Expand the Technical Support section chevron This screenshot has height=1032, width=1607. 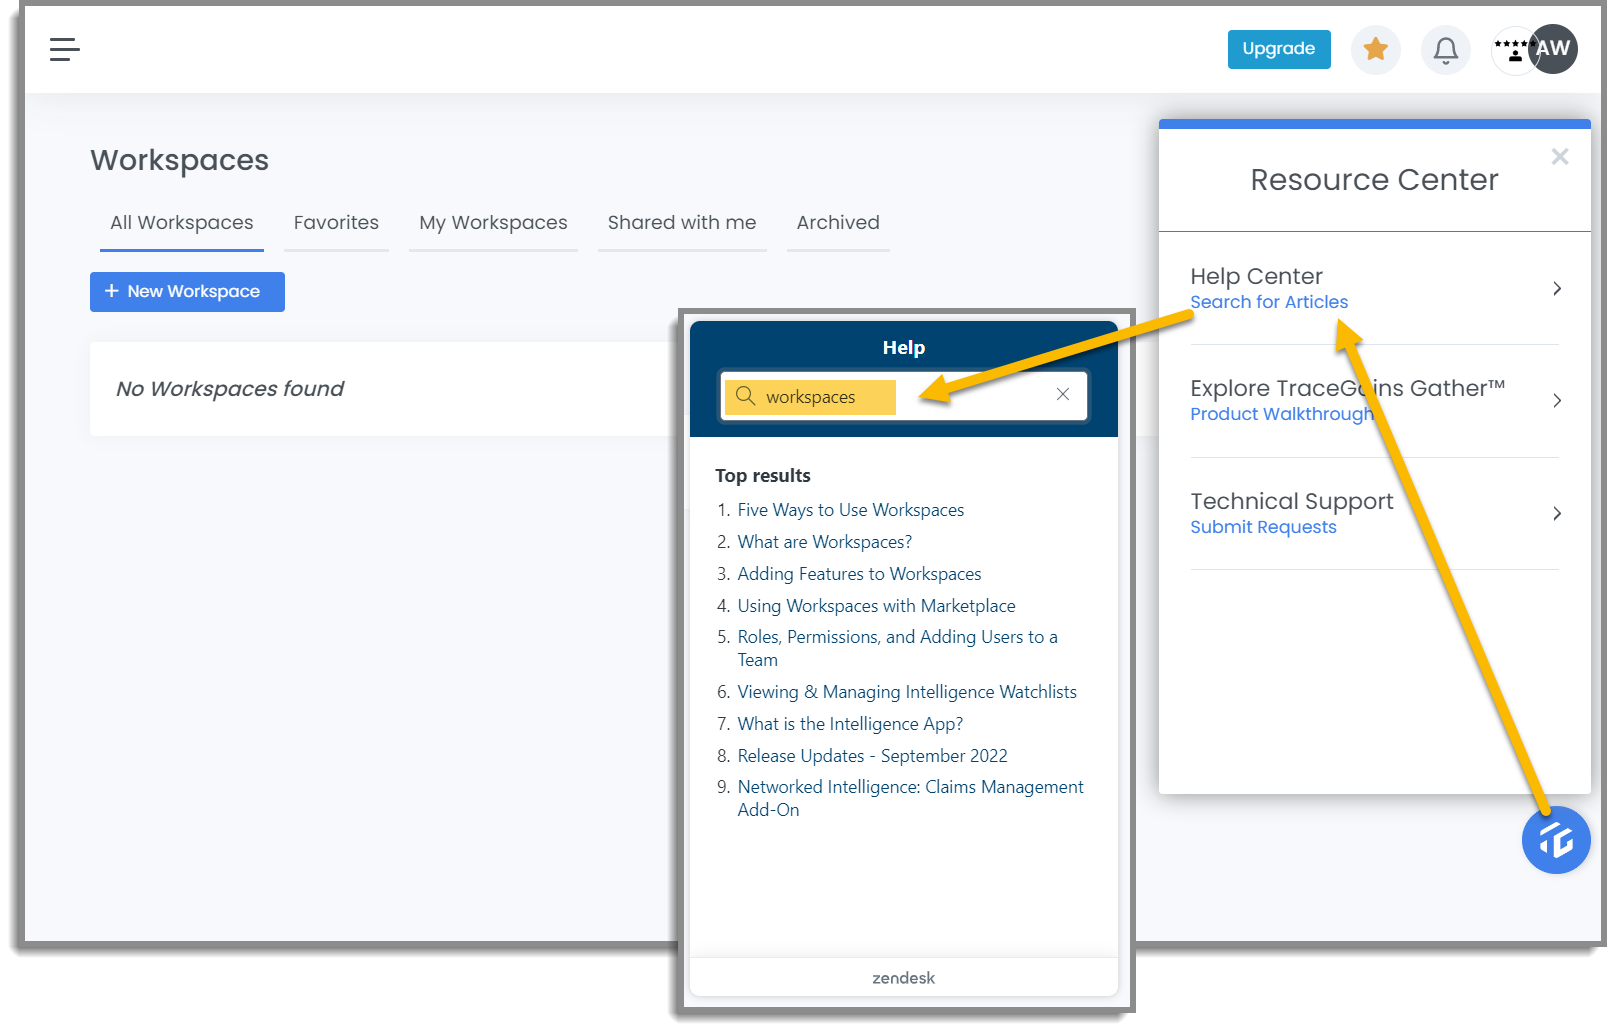[x=1556, y=513]
